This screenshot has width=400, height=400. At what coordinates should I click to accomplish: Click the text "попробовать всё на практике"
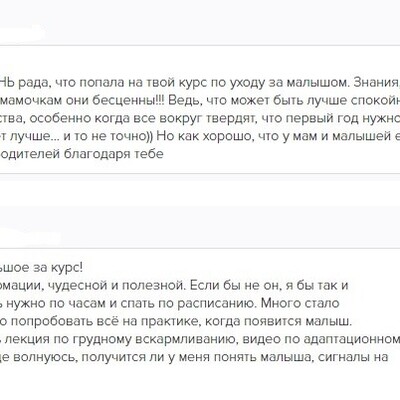click(x=106, y=322)
